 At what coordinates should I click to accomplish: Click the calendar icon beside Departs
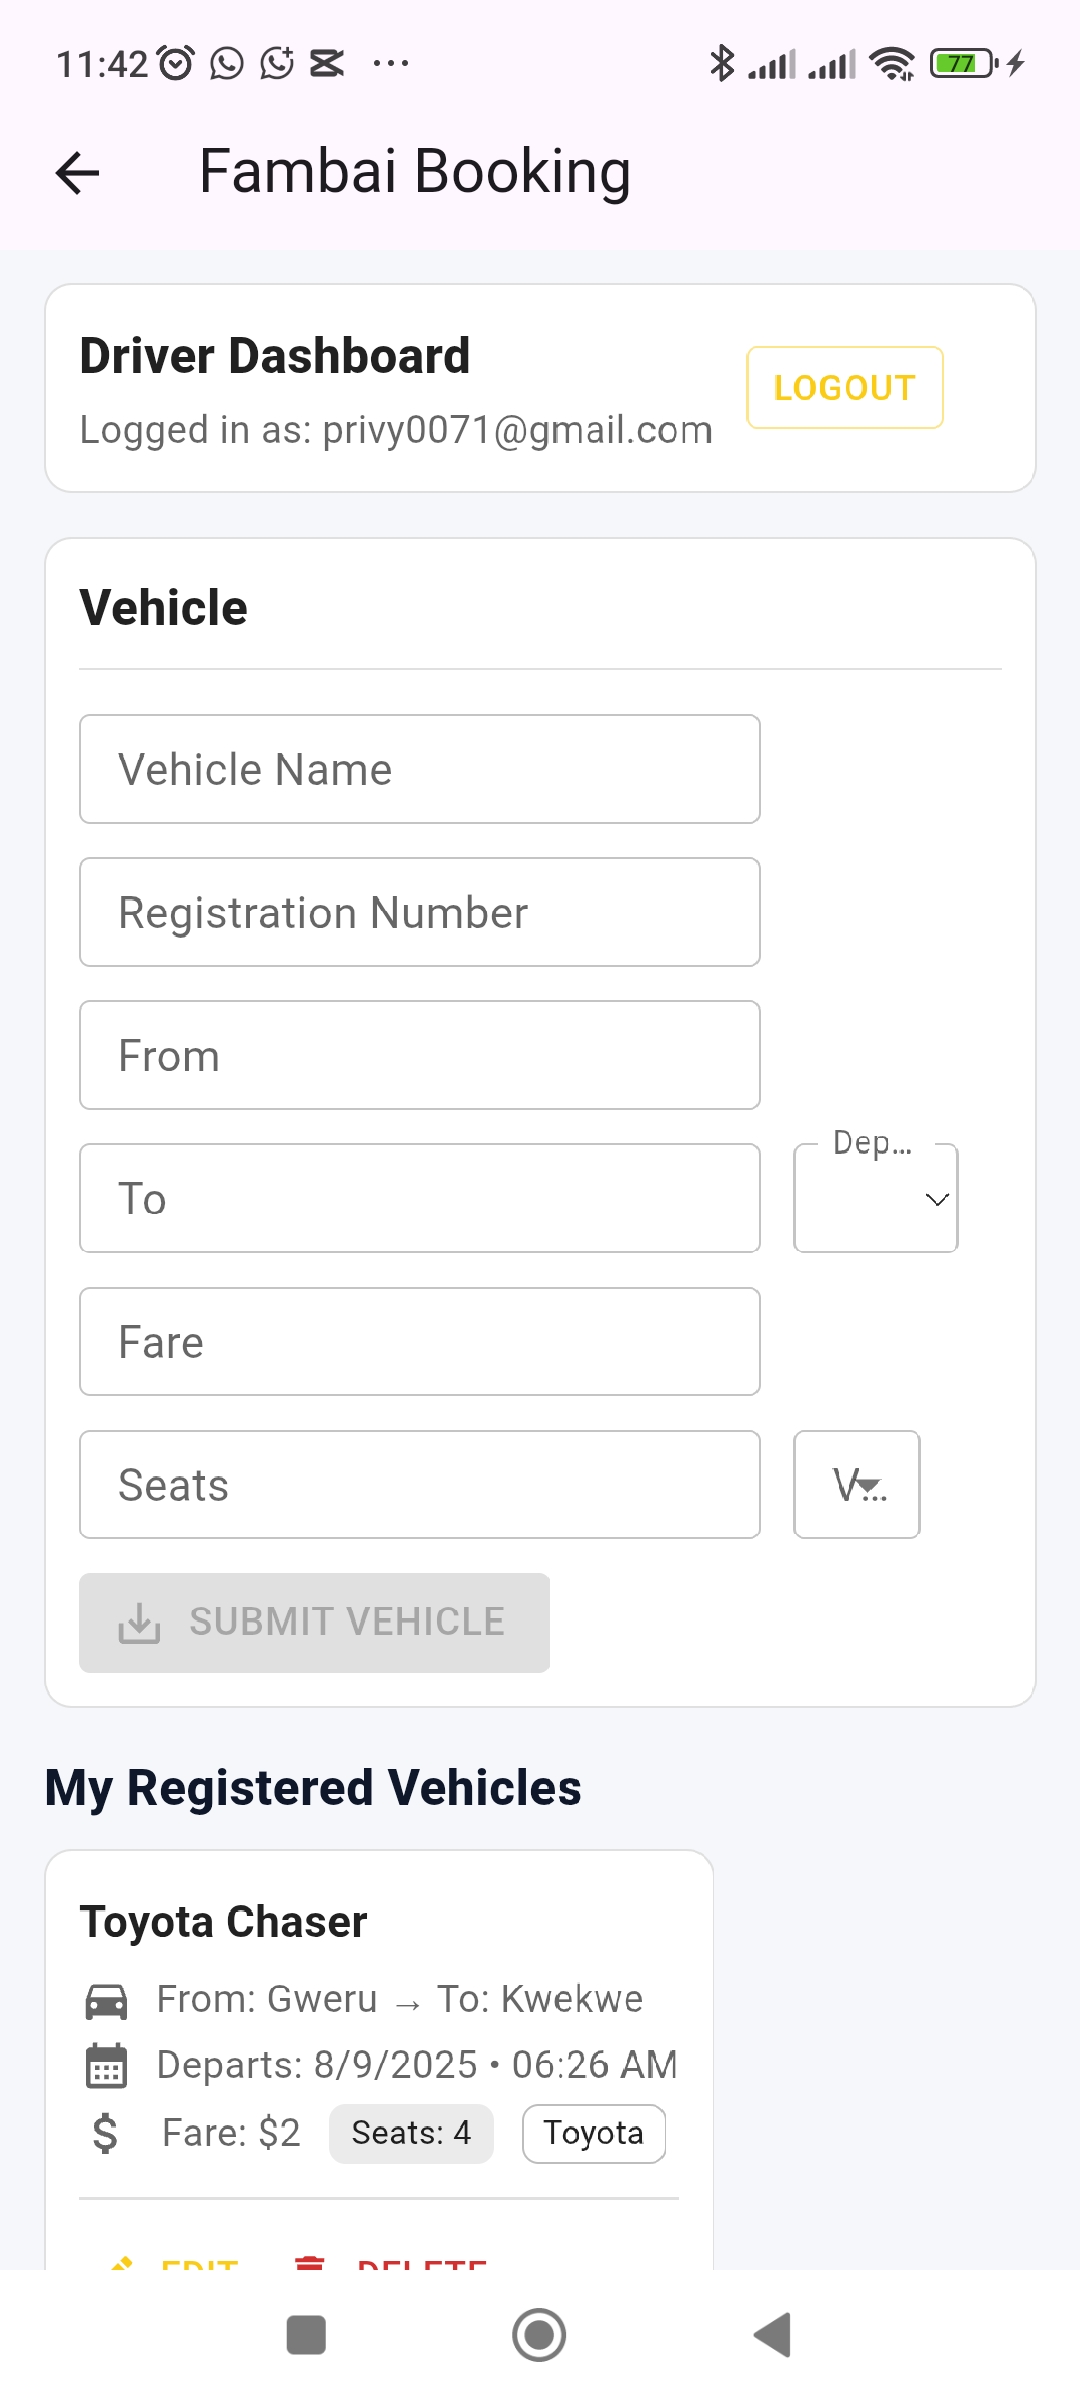(106, 2066)
